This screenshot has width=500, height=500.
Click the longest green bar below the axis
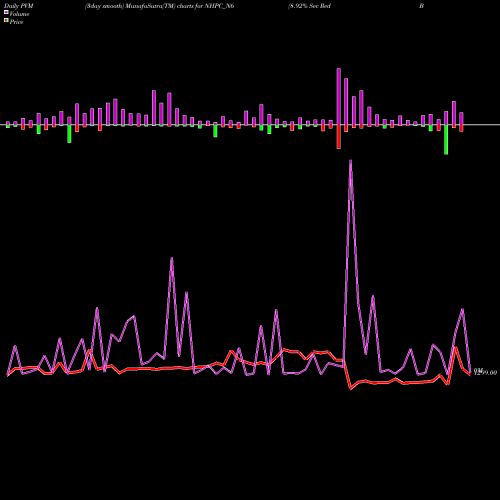[x=446, y=140]
